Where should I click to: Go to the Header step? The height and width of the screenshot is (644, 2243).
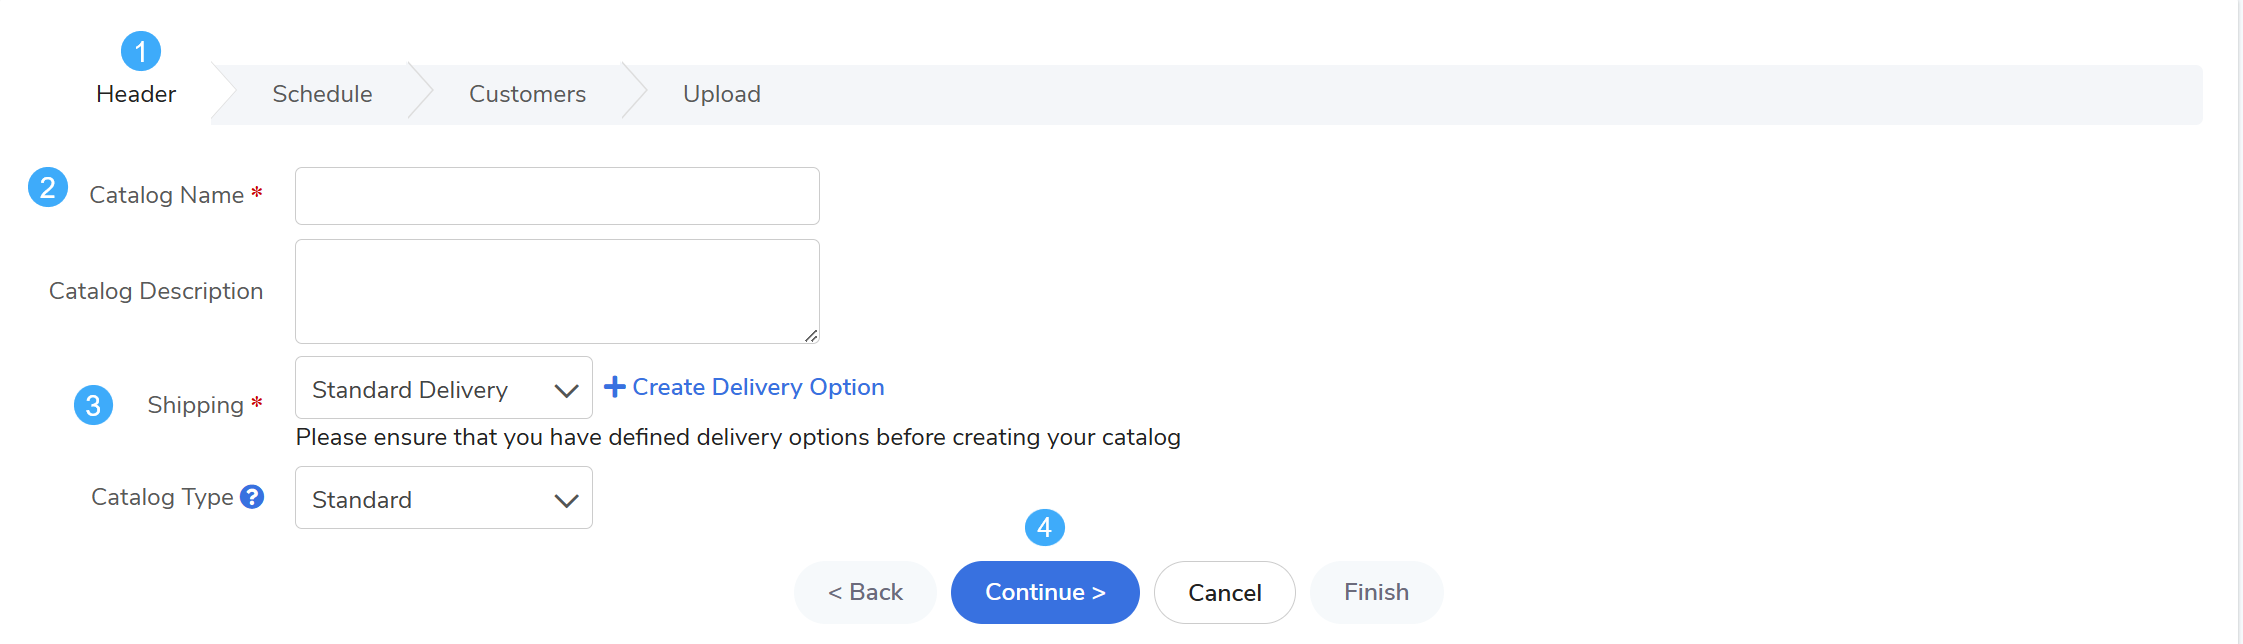pyautogui.click(x=136, y=94)
